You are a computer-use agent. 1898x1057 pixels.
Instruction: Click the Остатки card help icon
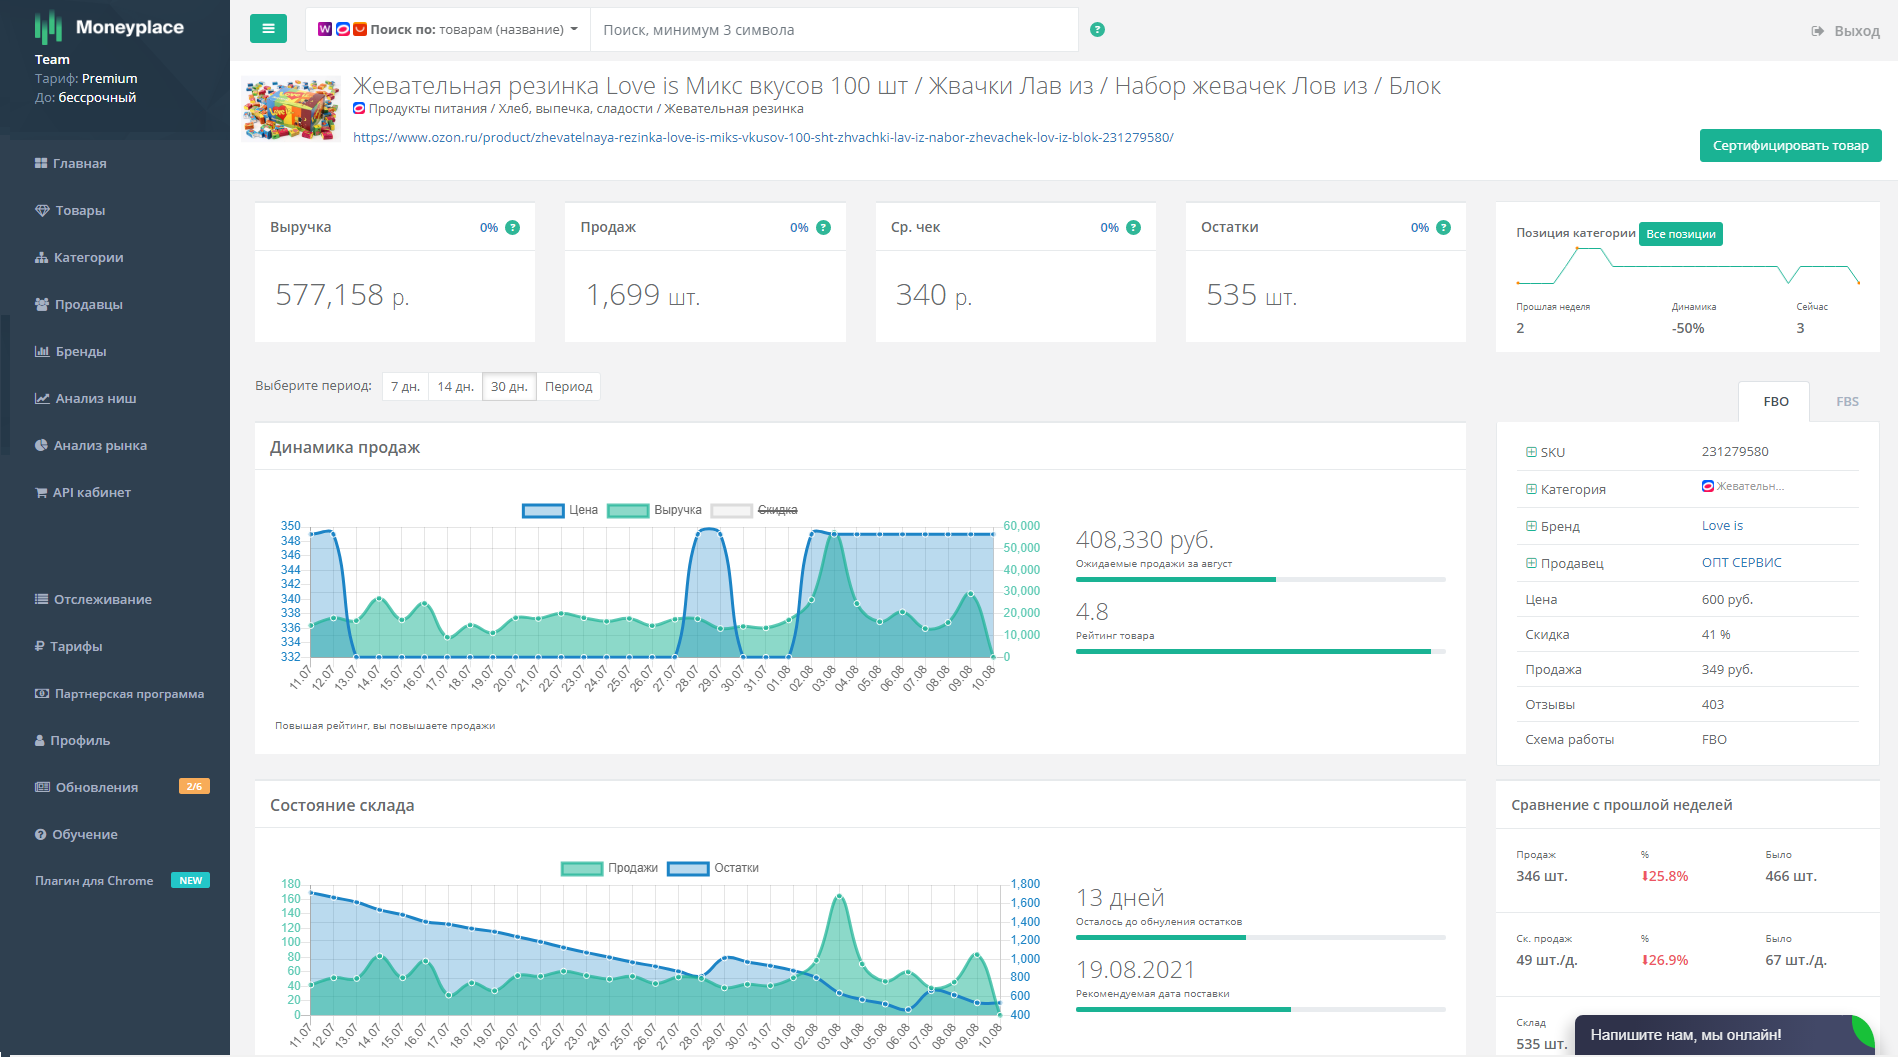pyautogui.click(x=1443, y=228)
